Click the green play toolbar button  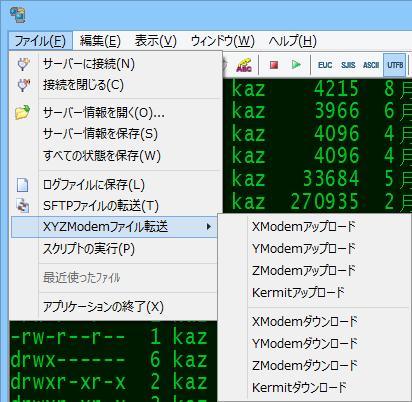point(296,65)
